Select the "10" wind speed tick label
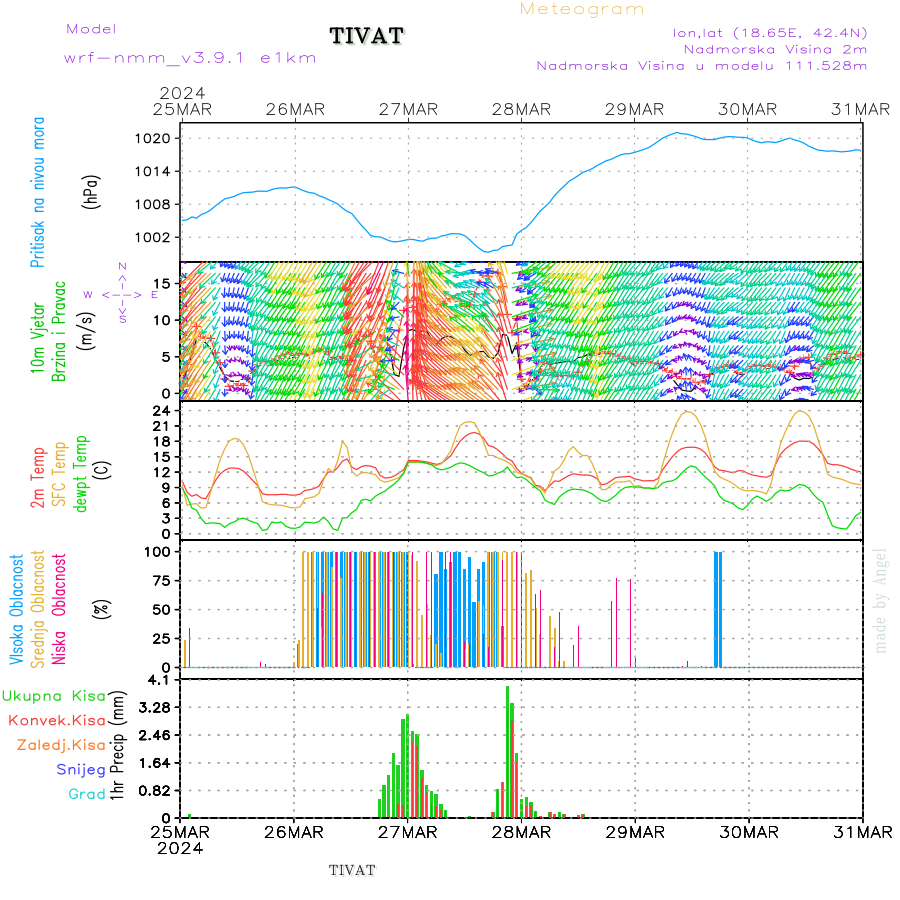Screen dimensions: 900x900 [x=162, y=320]
